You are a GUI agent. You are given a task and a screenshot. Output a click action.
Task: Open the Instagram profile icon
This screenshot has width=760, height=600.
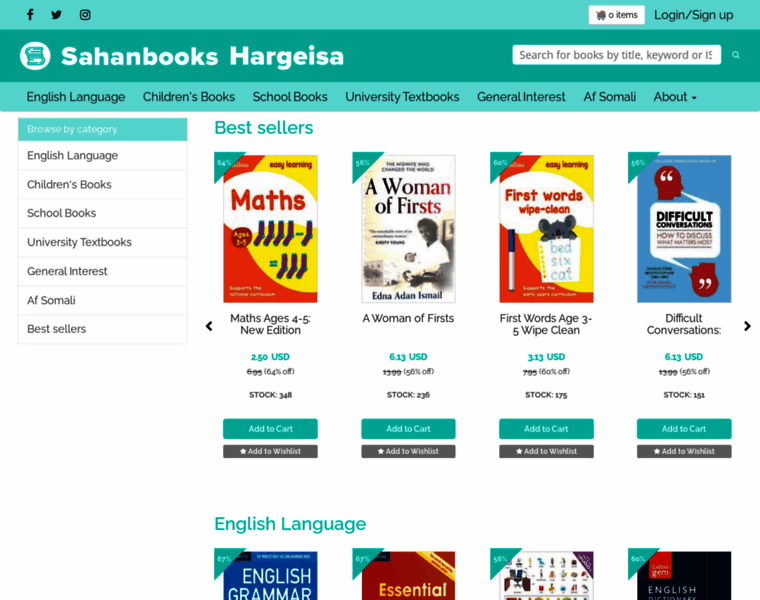point(85,15)
